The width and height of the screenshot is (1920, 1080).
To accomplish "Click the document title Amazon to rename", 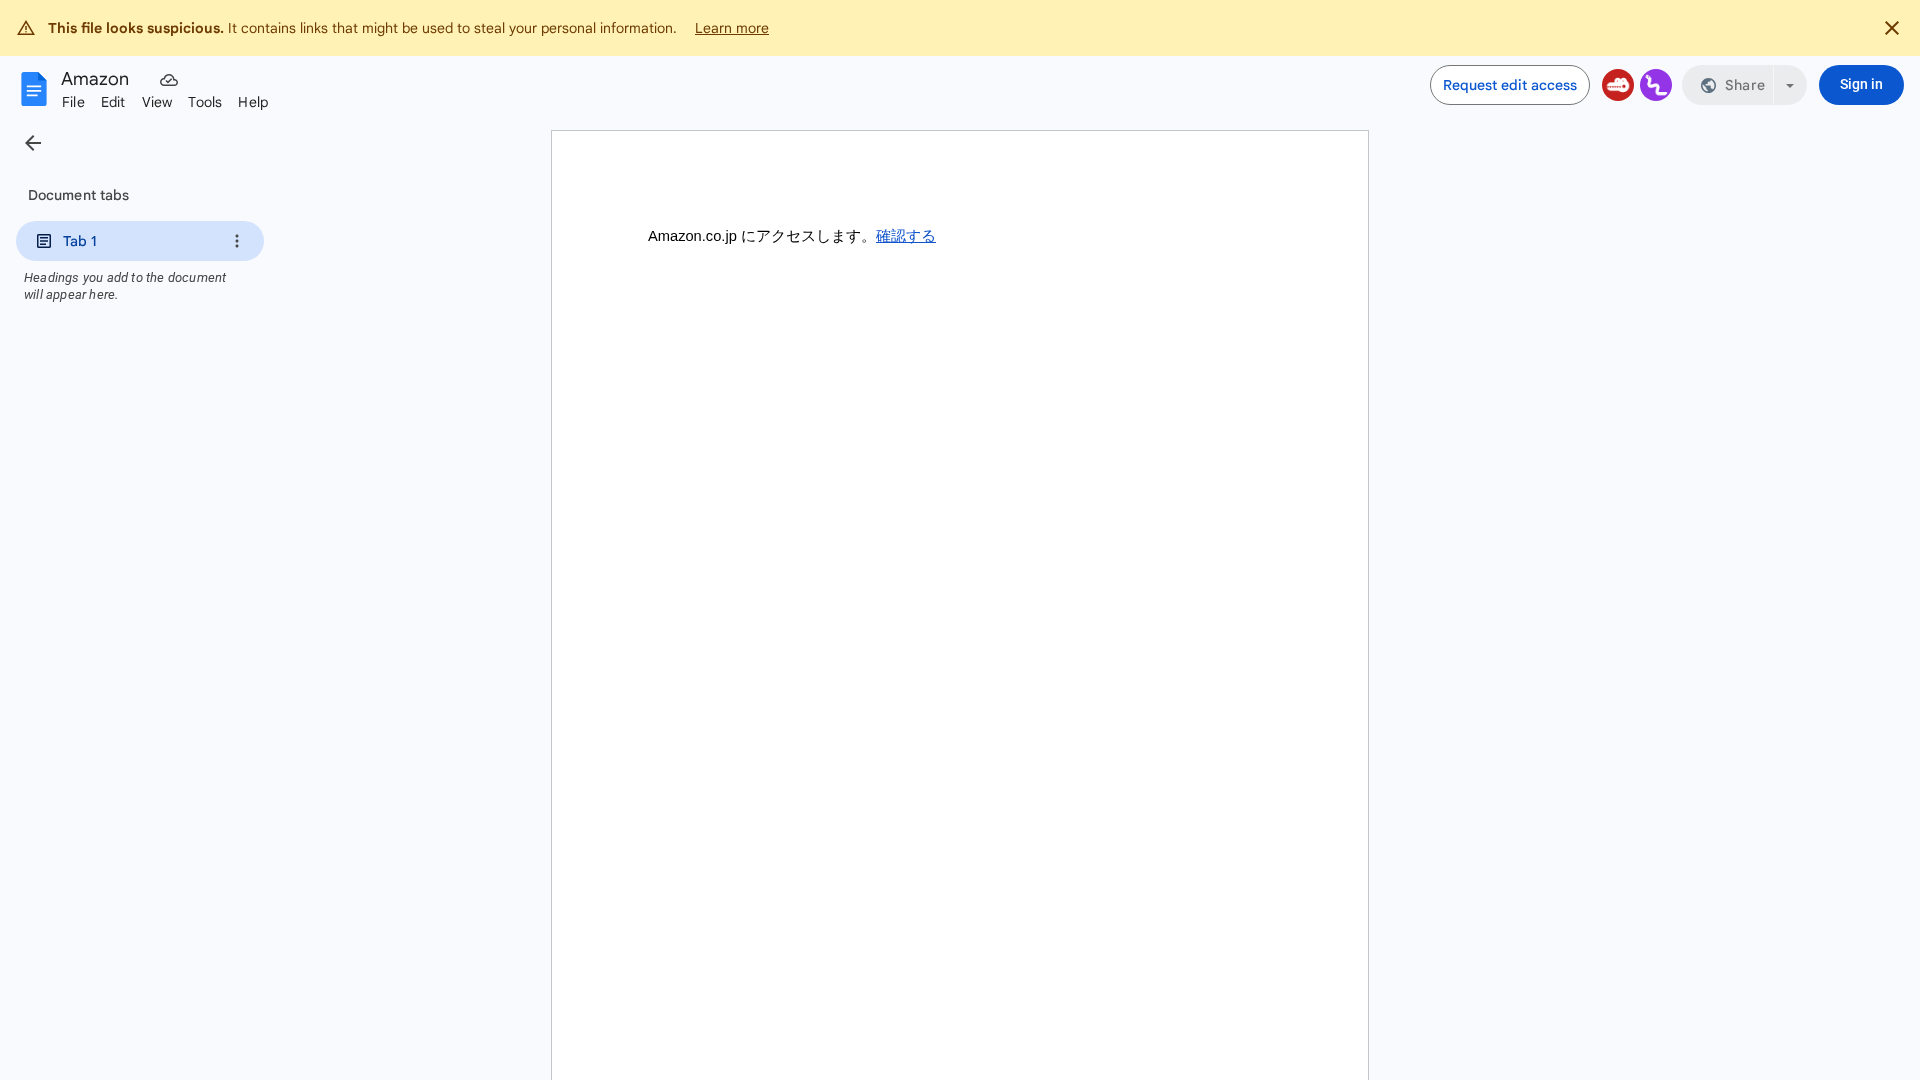I will tap(94, 79).
